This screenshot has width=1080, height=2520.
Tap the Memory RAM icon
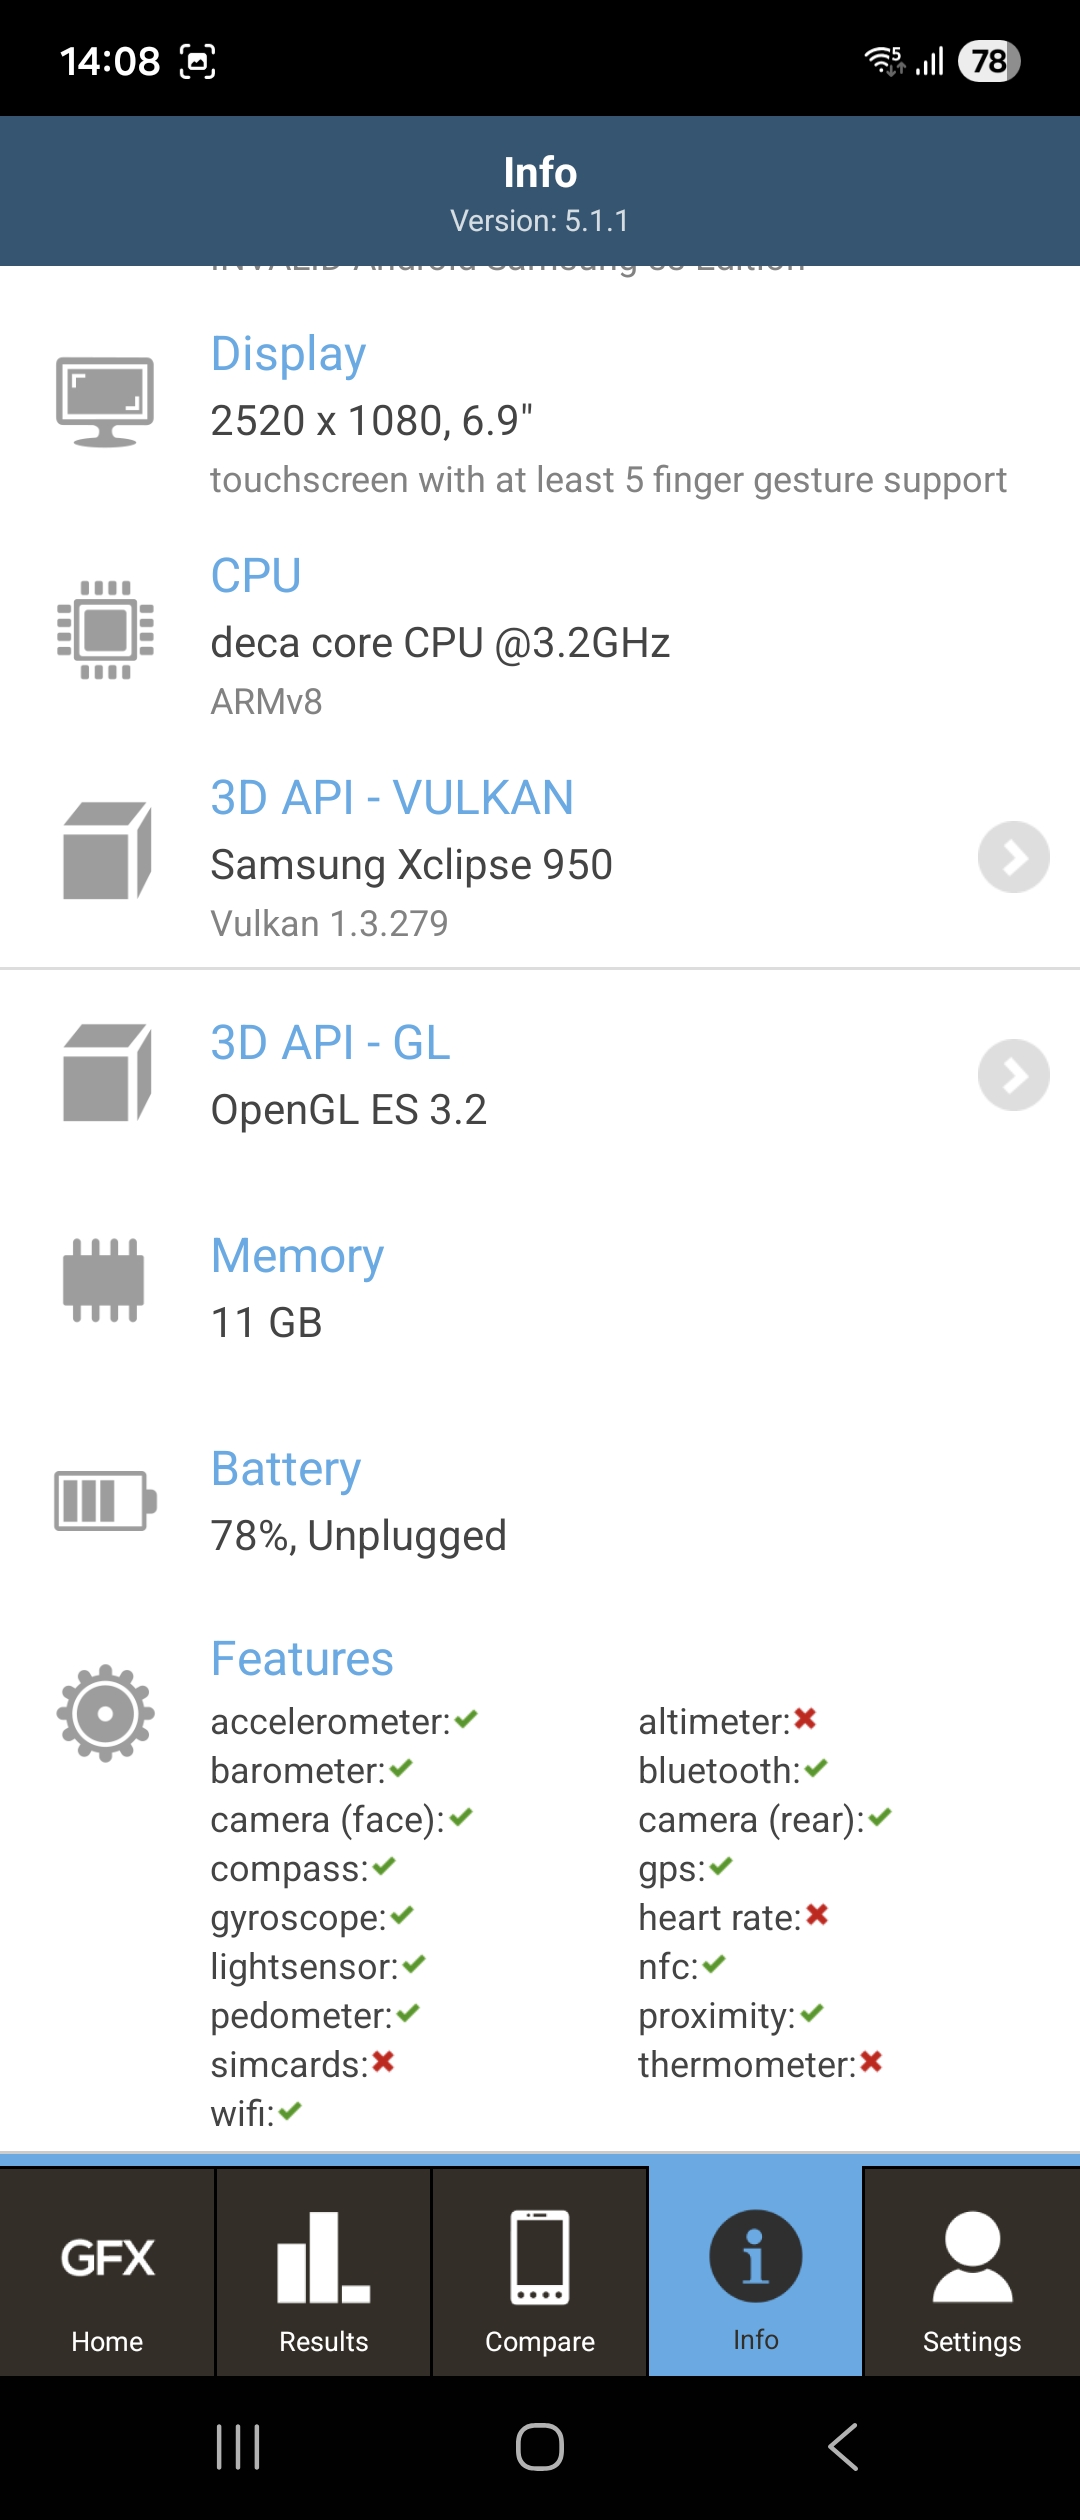point(104,1280)
